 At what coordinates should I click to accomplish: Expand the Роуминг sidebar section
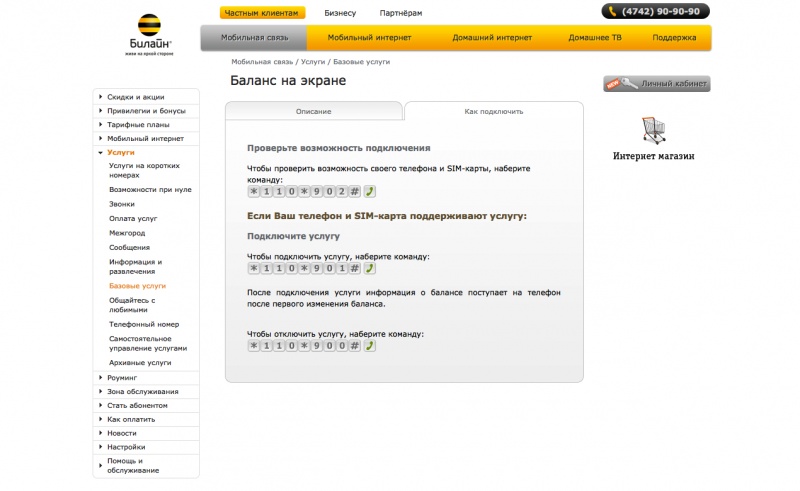pyautogui.click(x=121, y=378)
